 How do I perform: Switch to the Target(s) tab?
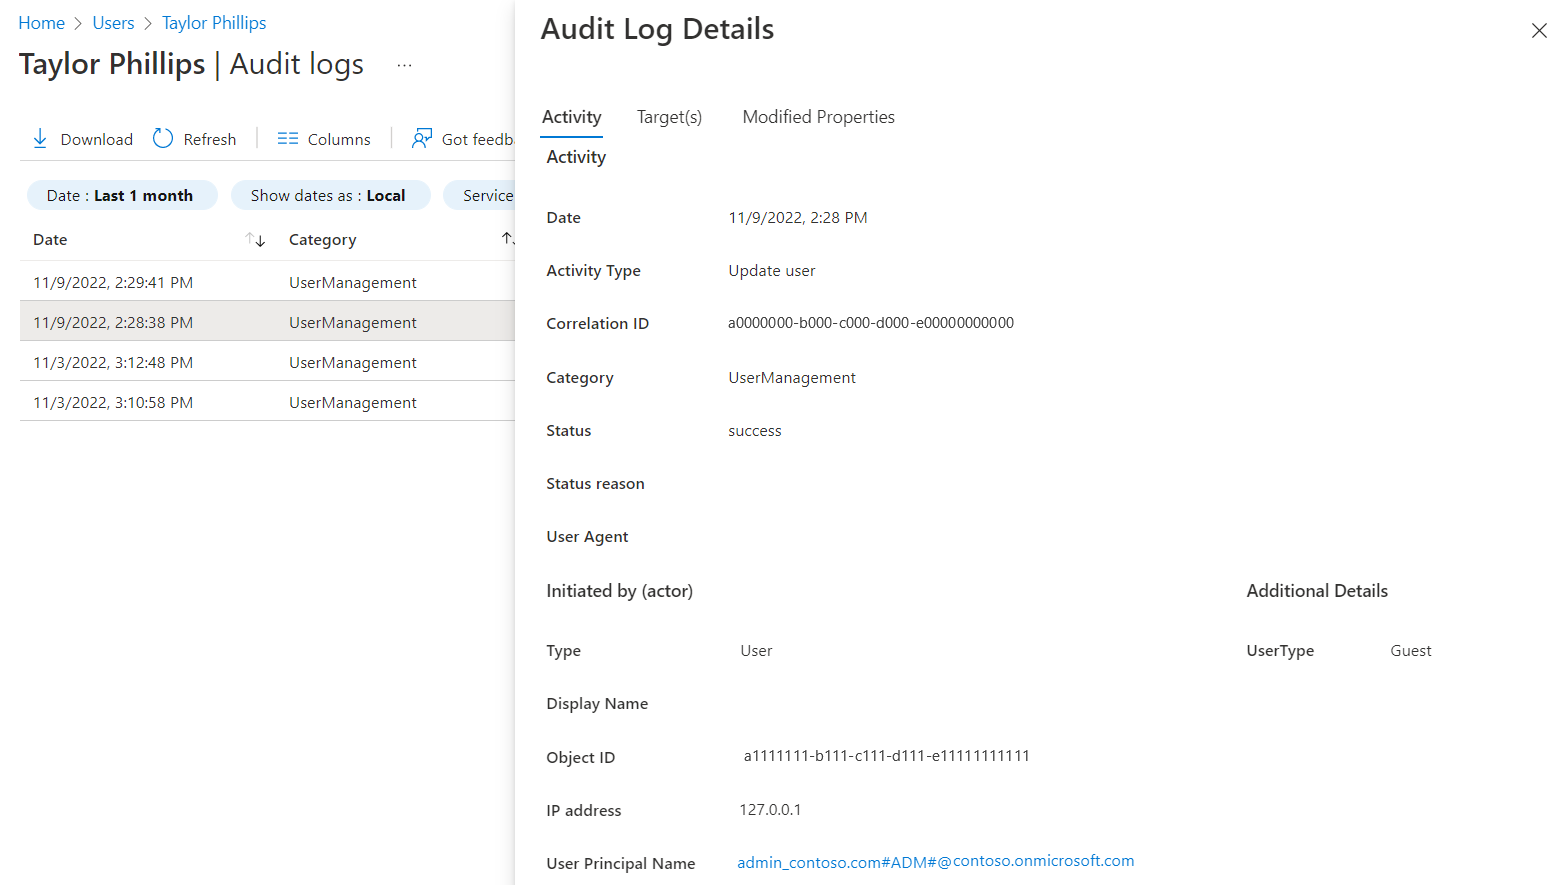tap(669, 117)
